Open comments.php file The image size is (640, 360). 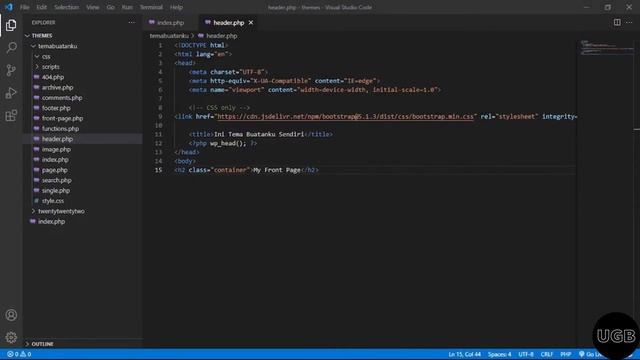tap(62, 98)
